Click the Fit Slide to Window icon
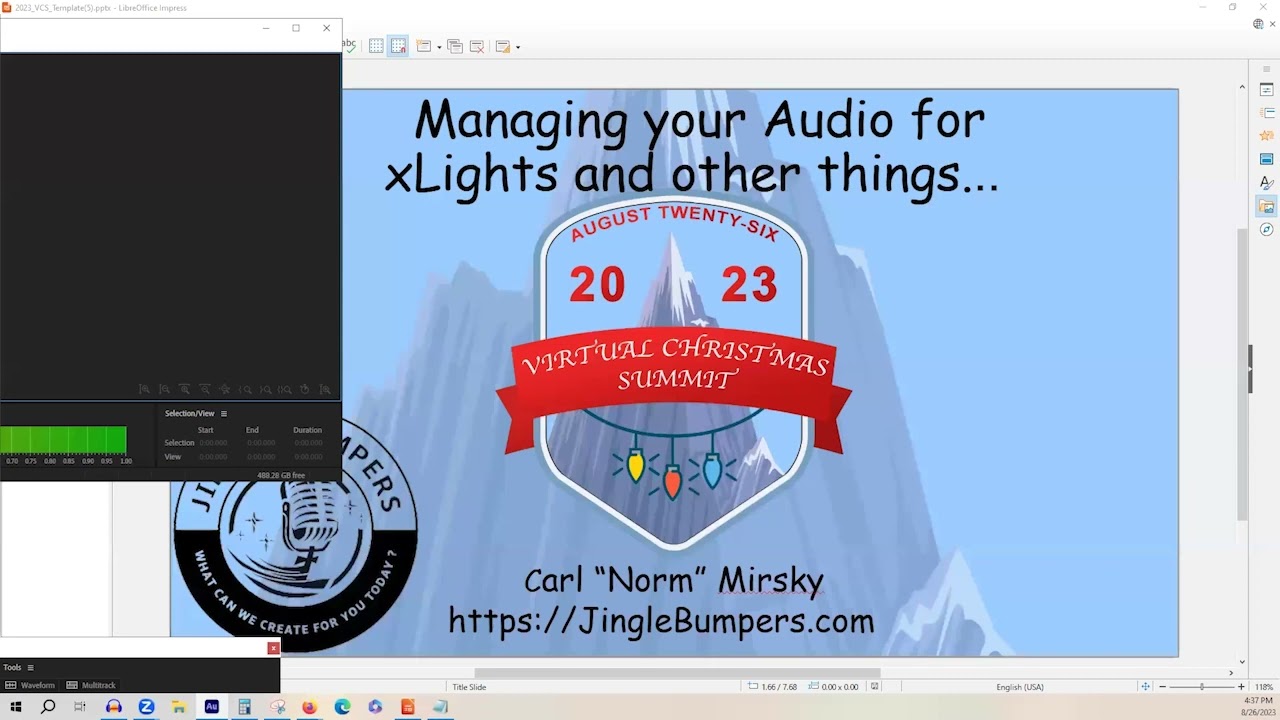Image resolution: width=1280 pixels, height=720 pixels. [x=1146, y=687]
